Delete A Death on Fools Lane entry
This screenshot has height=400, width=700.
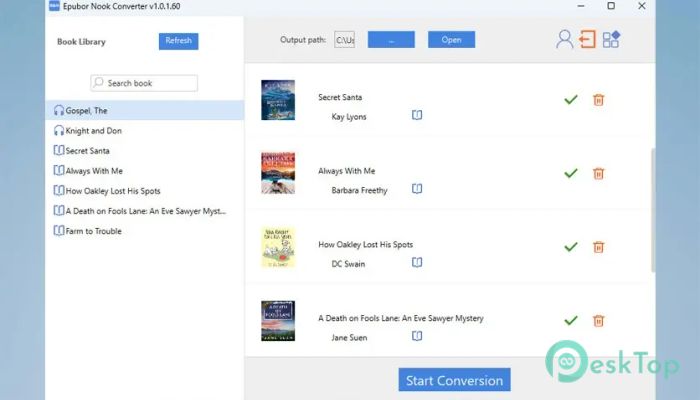(x=599, y=321)
